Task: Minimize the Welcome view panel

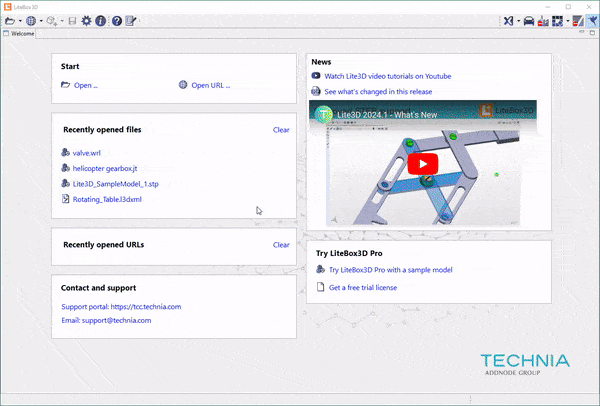Action: click(582, 33)
